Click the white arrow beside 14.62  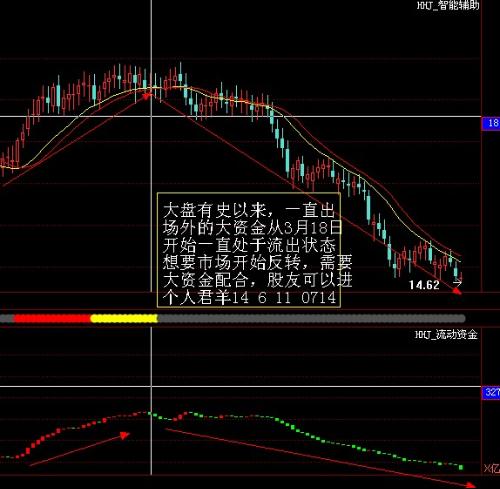(457, 283)
